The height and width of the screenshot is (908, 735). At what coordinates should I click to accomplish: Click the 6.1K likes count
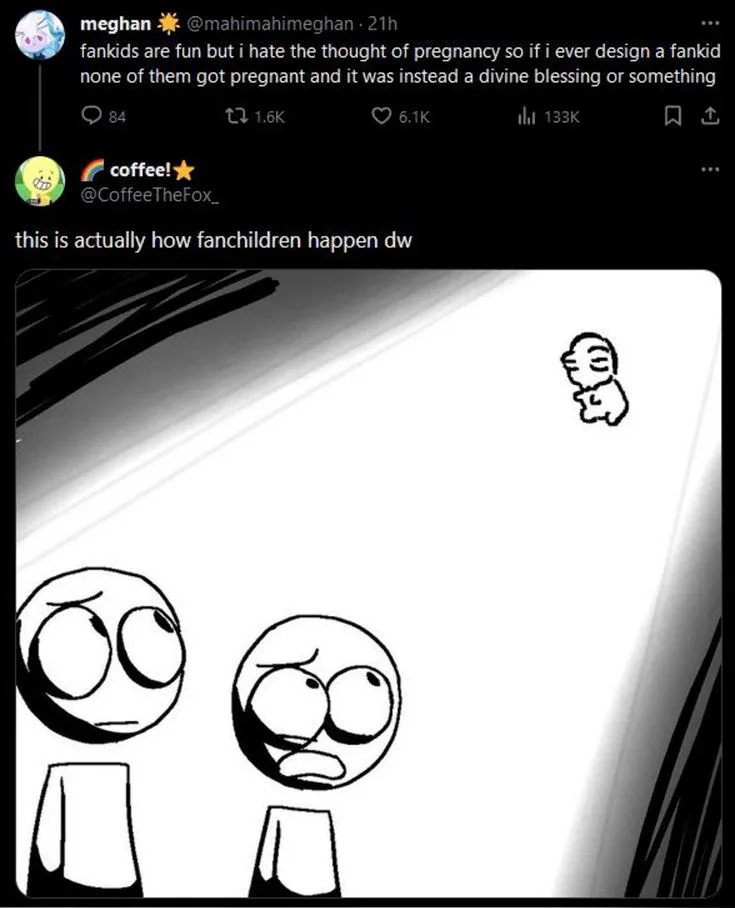point(414,117)
